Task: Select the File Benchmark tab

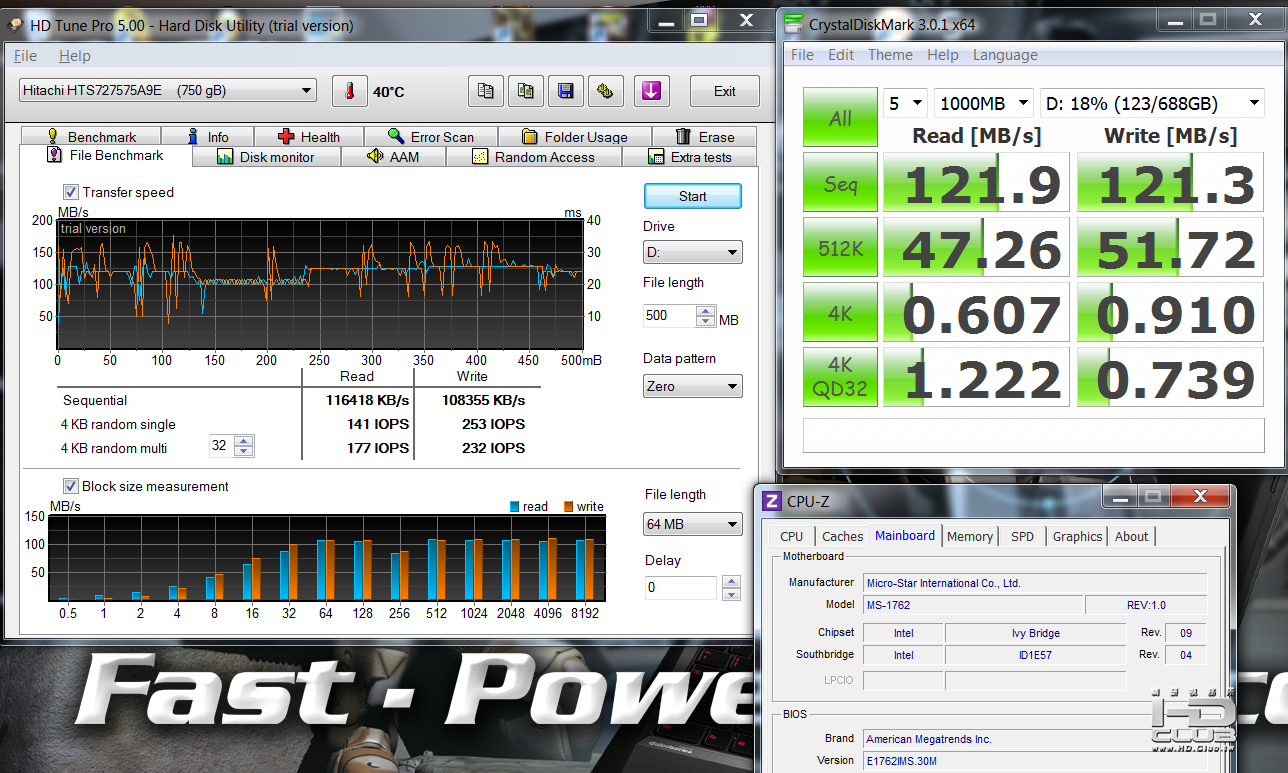Action: coord(104,156)
